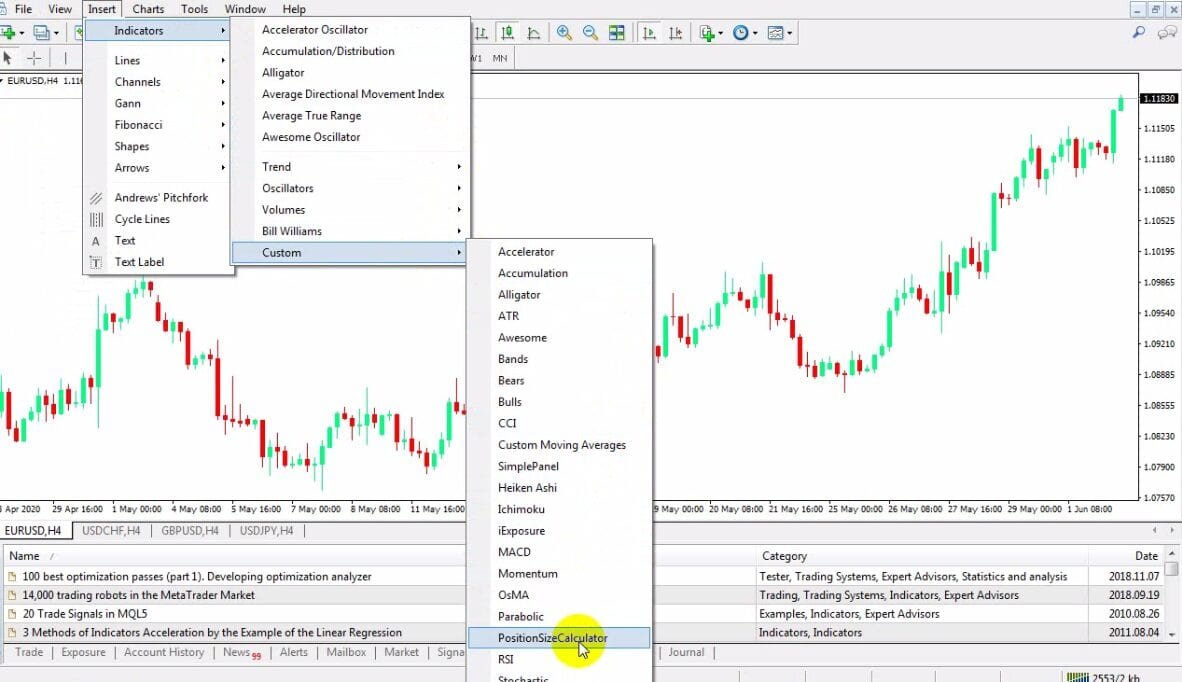Sort articles by the Date column header
Screen dimensions: 1182x682
tap(1145, 556)
